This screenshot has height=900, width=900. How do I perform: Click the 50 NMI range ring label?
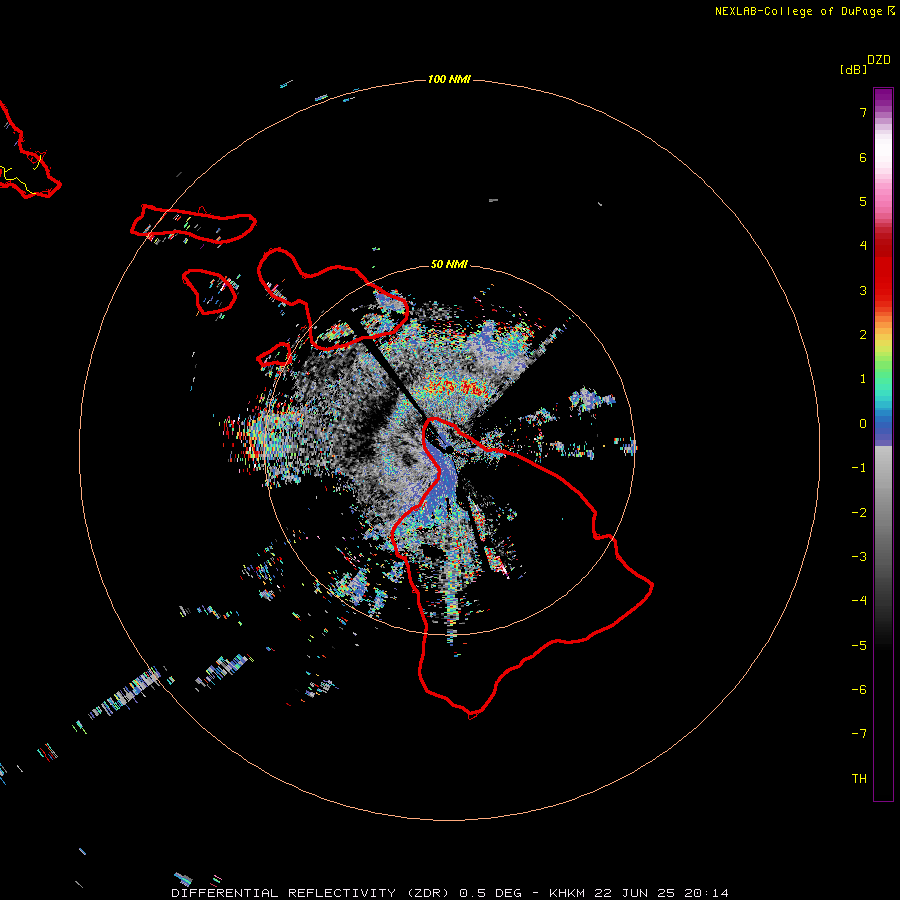click(449, 264)
